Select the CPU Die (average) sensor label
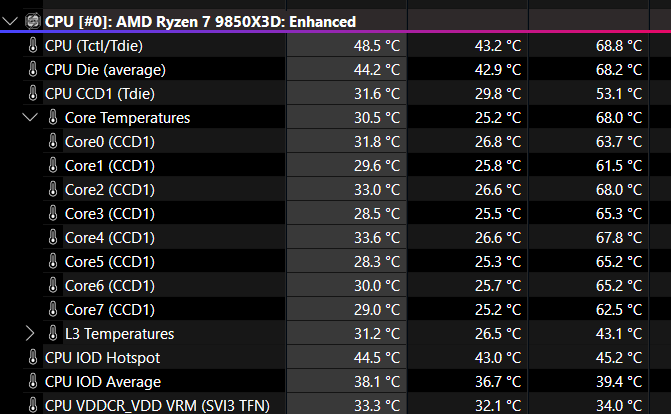 pos(105,70)
